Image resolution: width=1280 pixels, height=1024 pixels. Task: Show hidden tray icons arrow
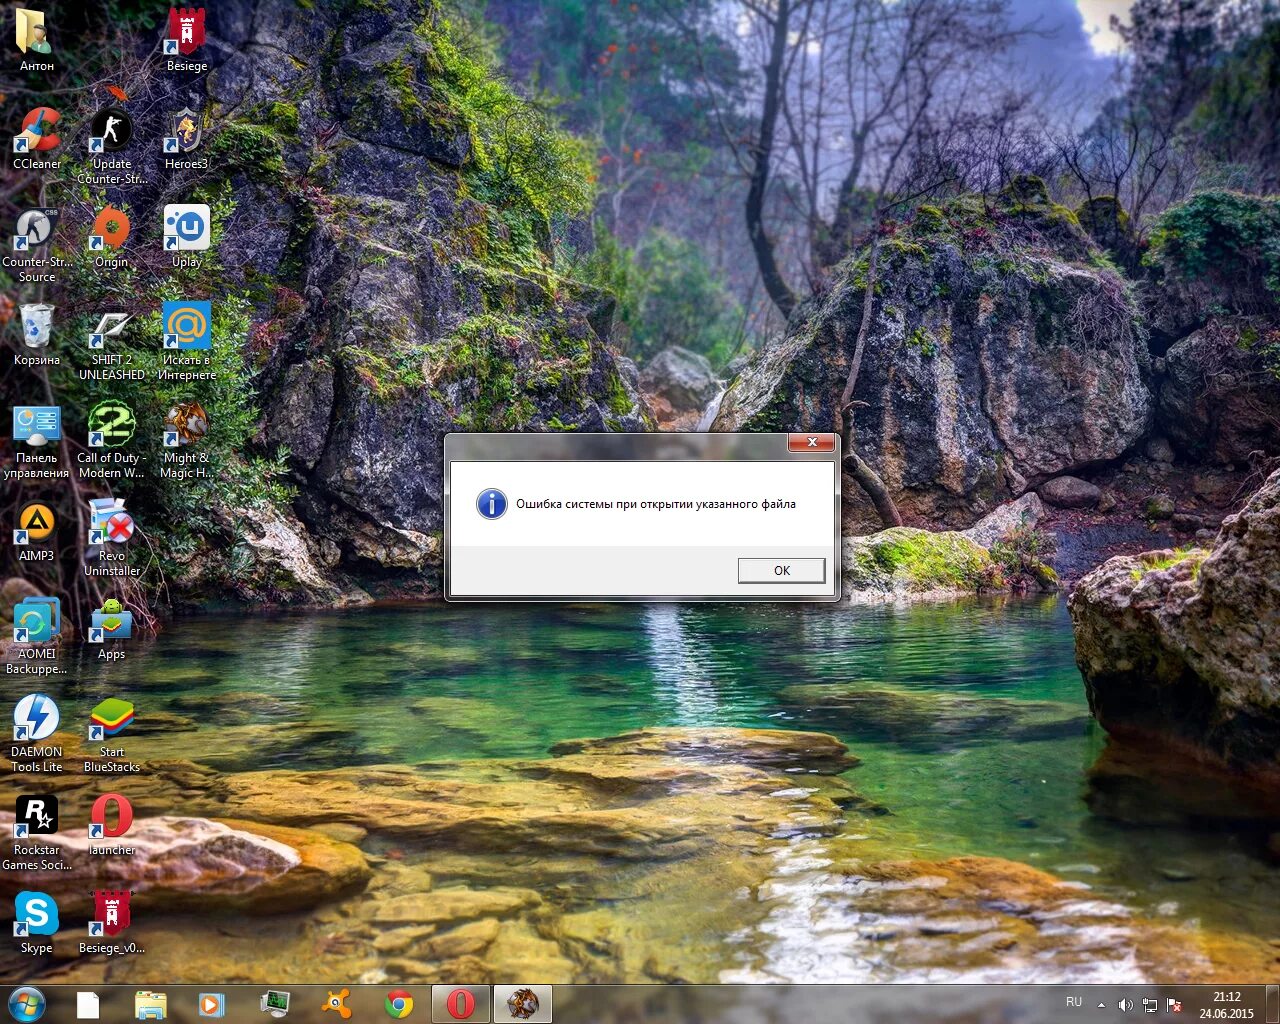pyautogui.click(x=1101, y=1005)
